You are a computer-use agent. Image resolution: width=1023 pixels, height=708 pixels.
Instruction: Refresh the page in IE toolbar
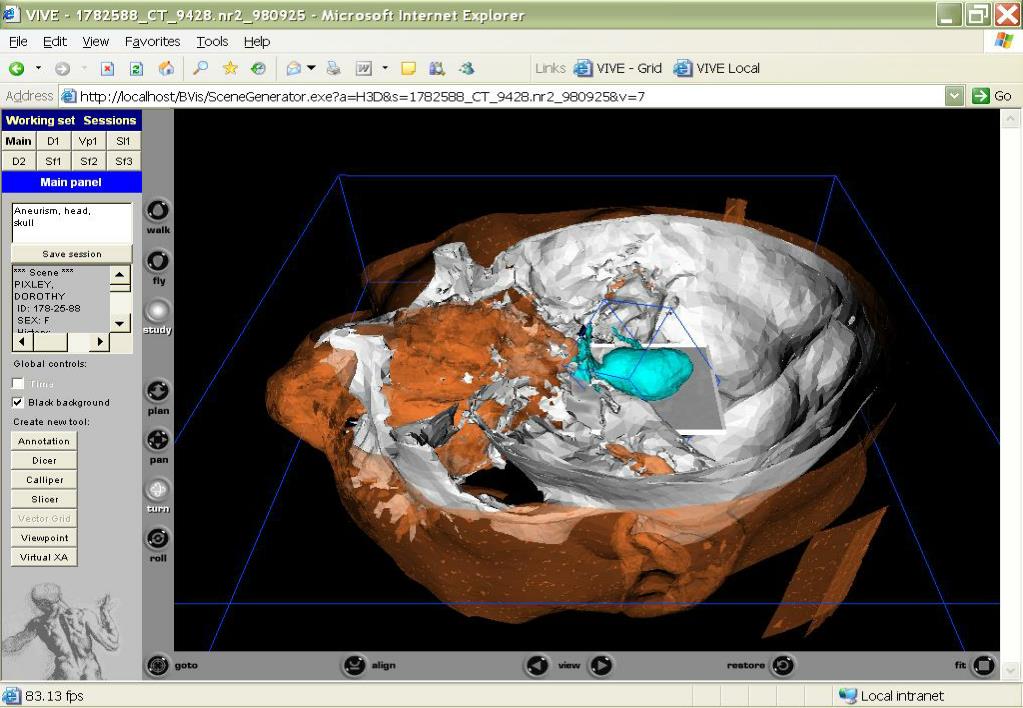coord(136,69)
